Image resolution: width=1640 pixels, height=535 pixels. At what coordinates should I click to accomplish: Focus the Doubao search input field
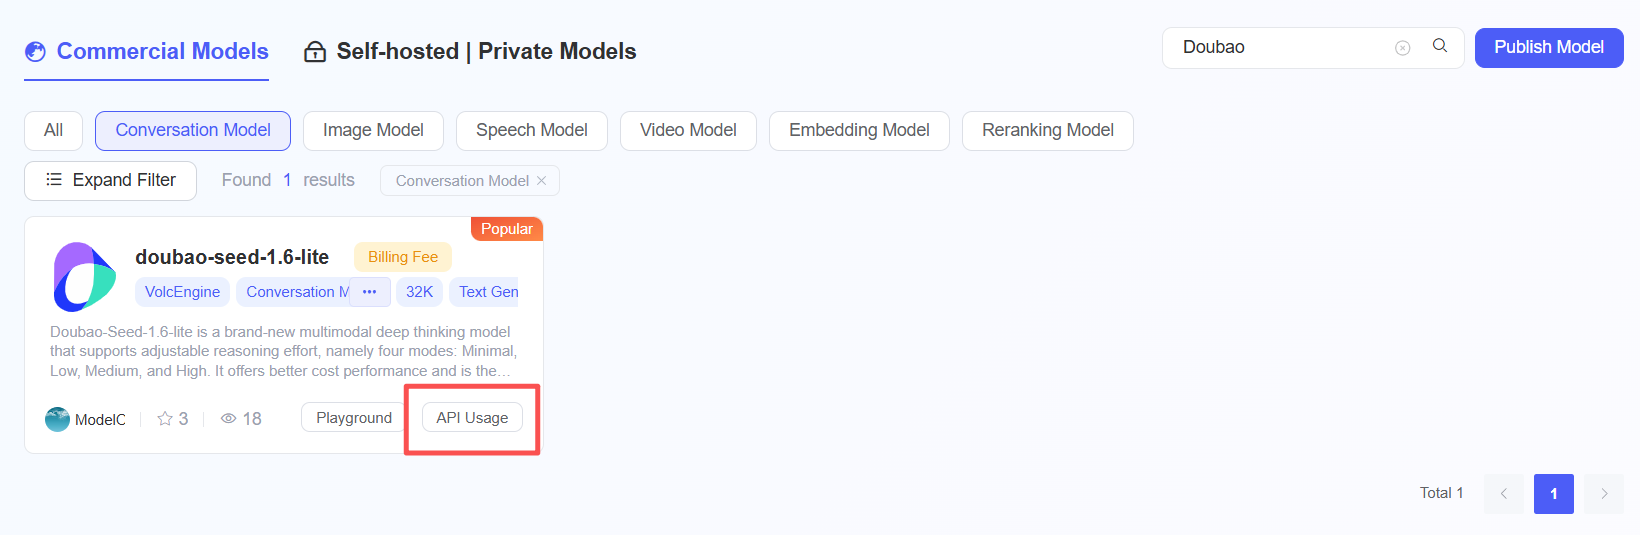coord(1285,48)
